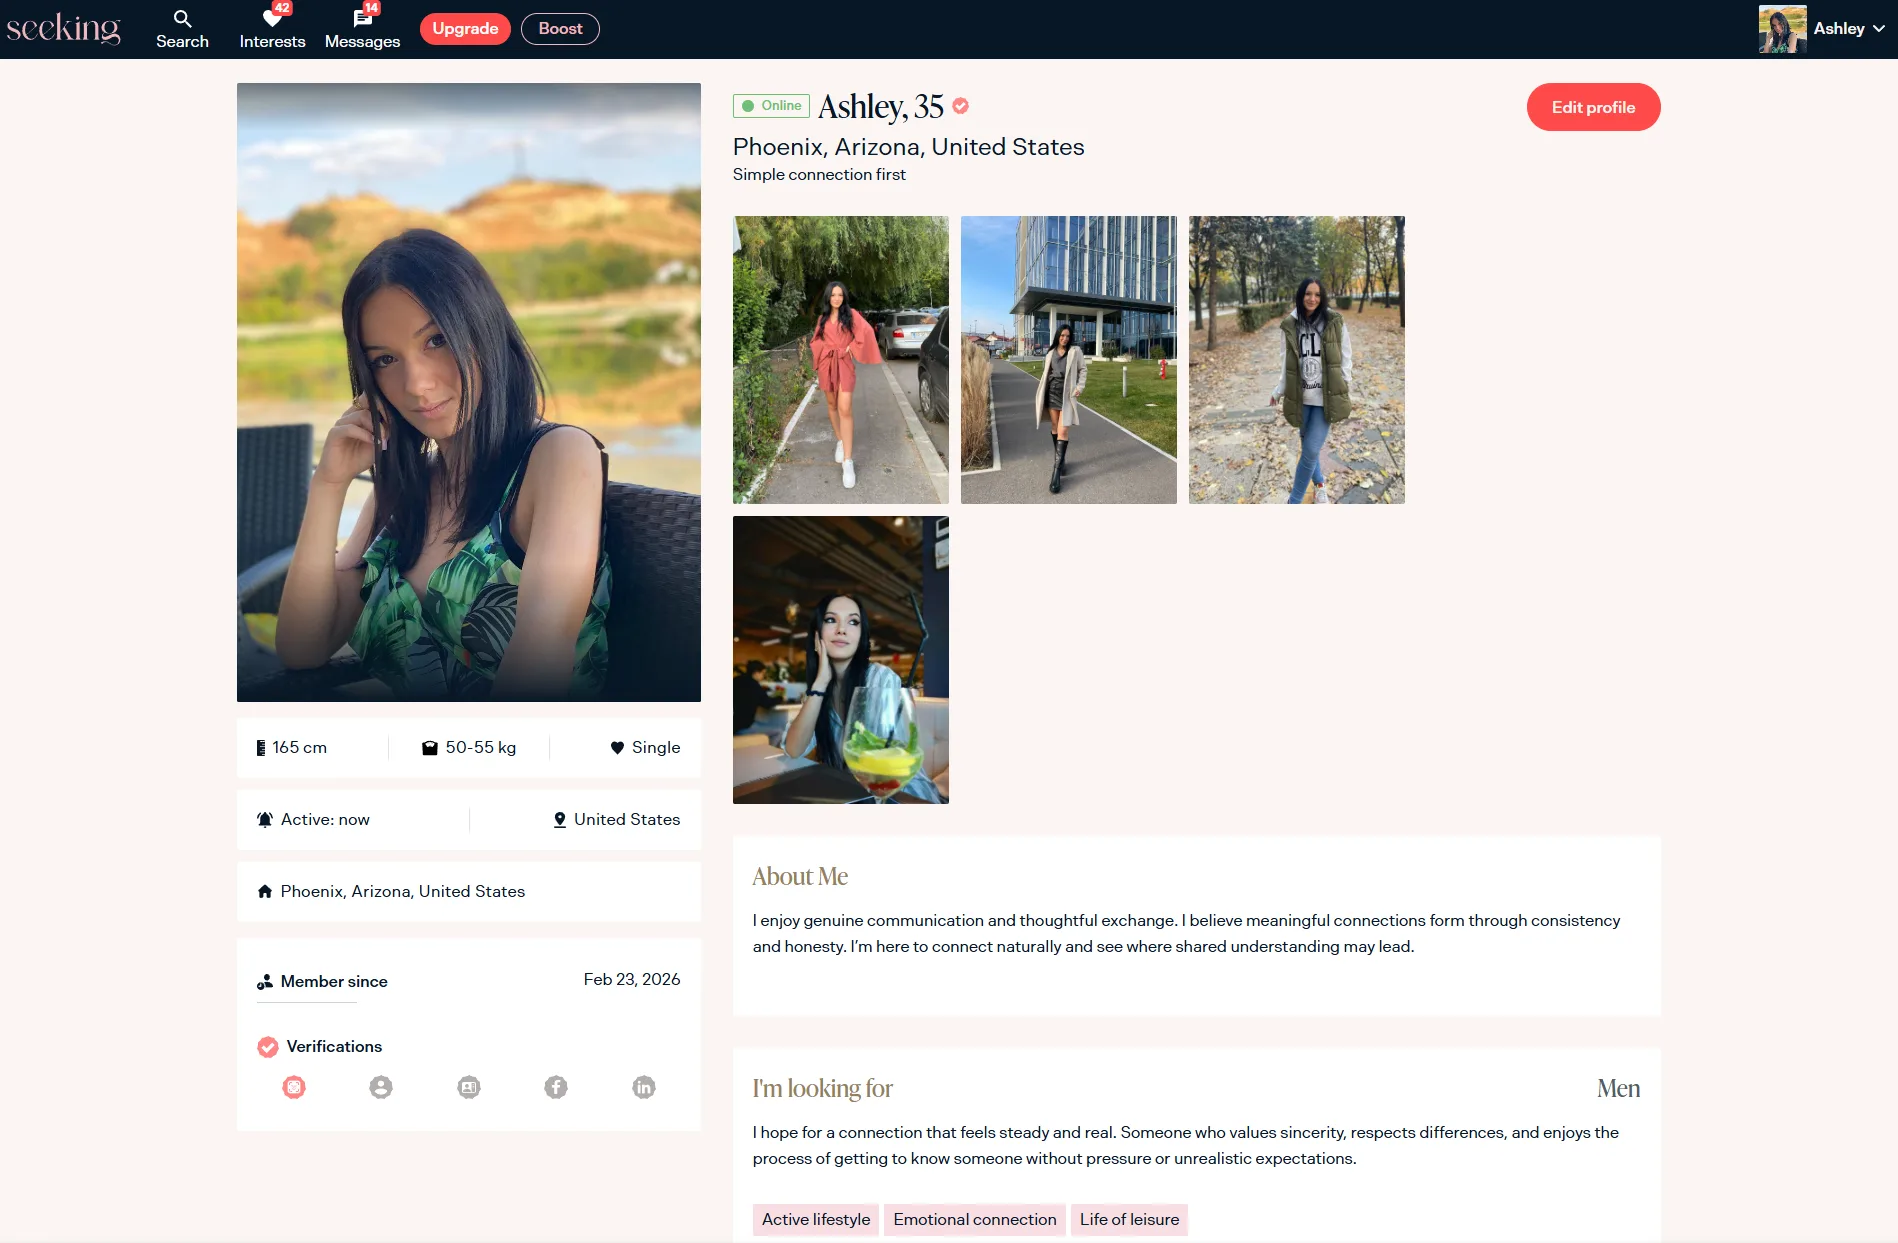This screenshot has width=1898, height=1243.
Task: Open the Messages inbox
Action: click(x=362, y=29)
